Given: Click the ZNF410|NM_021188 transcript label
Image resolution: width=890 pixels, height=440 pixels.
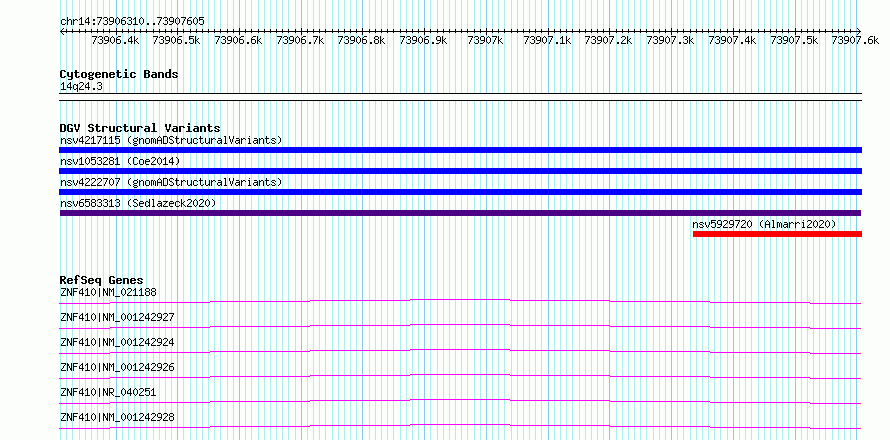Looking at the screenshot, I should pos(108,292).
